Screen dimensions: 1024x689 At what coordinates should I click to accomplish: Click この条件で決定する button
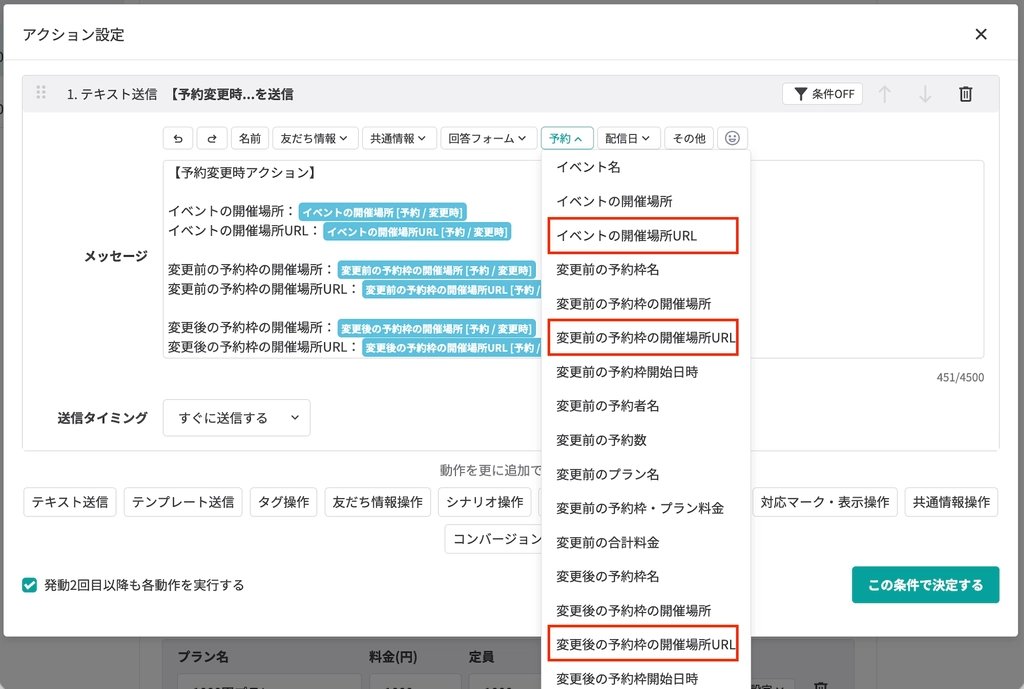(x=925, y=585)
